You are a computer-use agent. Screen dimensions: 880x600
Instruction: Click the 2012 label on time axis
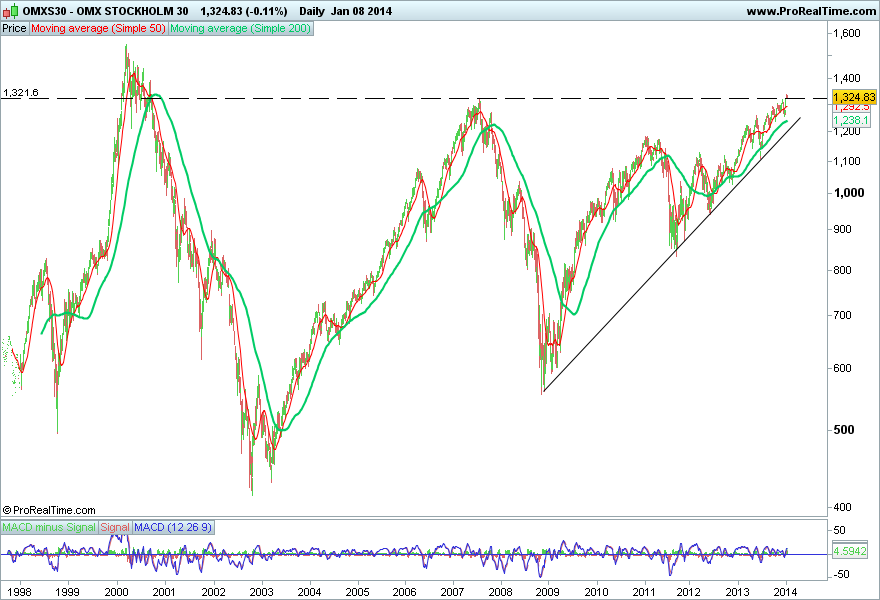click(689, 592)
